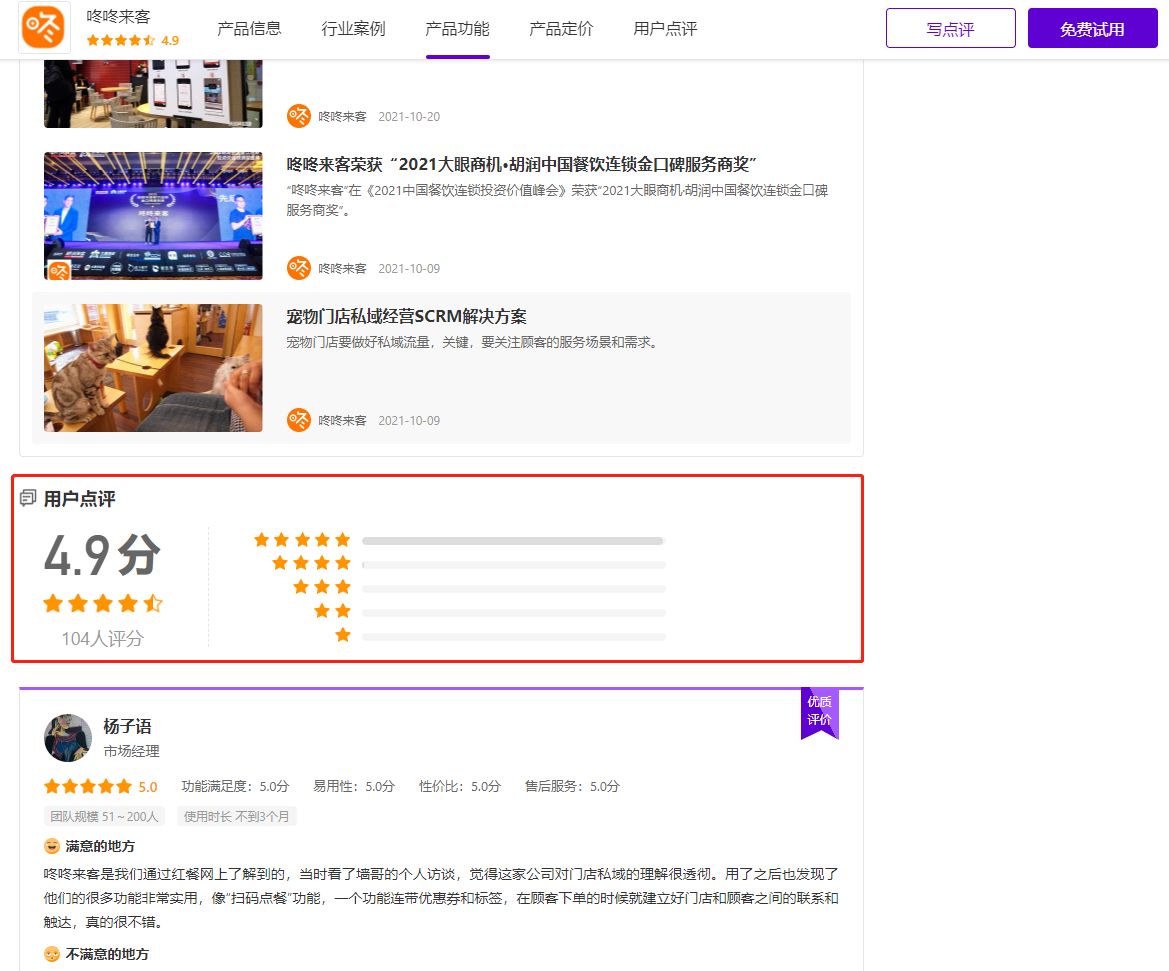Click the 团队规模 51～200人 tag
The width and height of the screenshot is (1169, 971).
click(104, 817)
